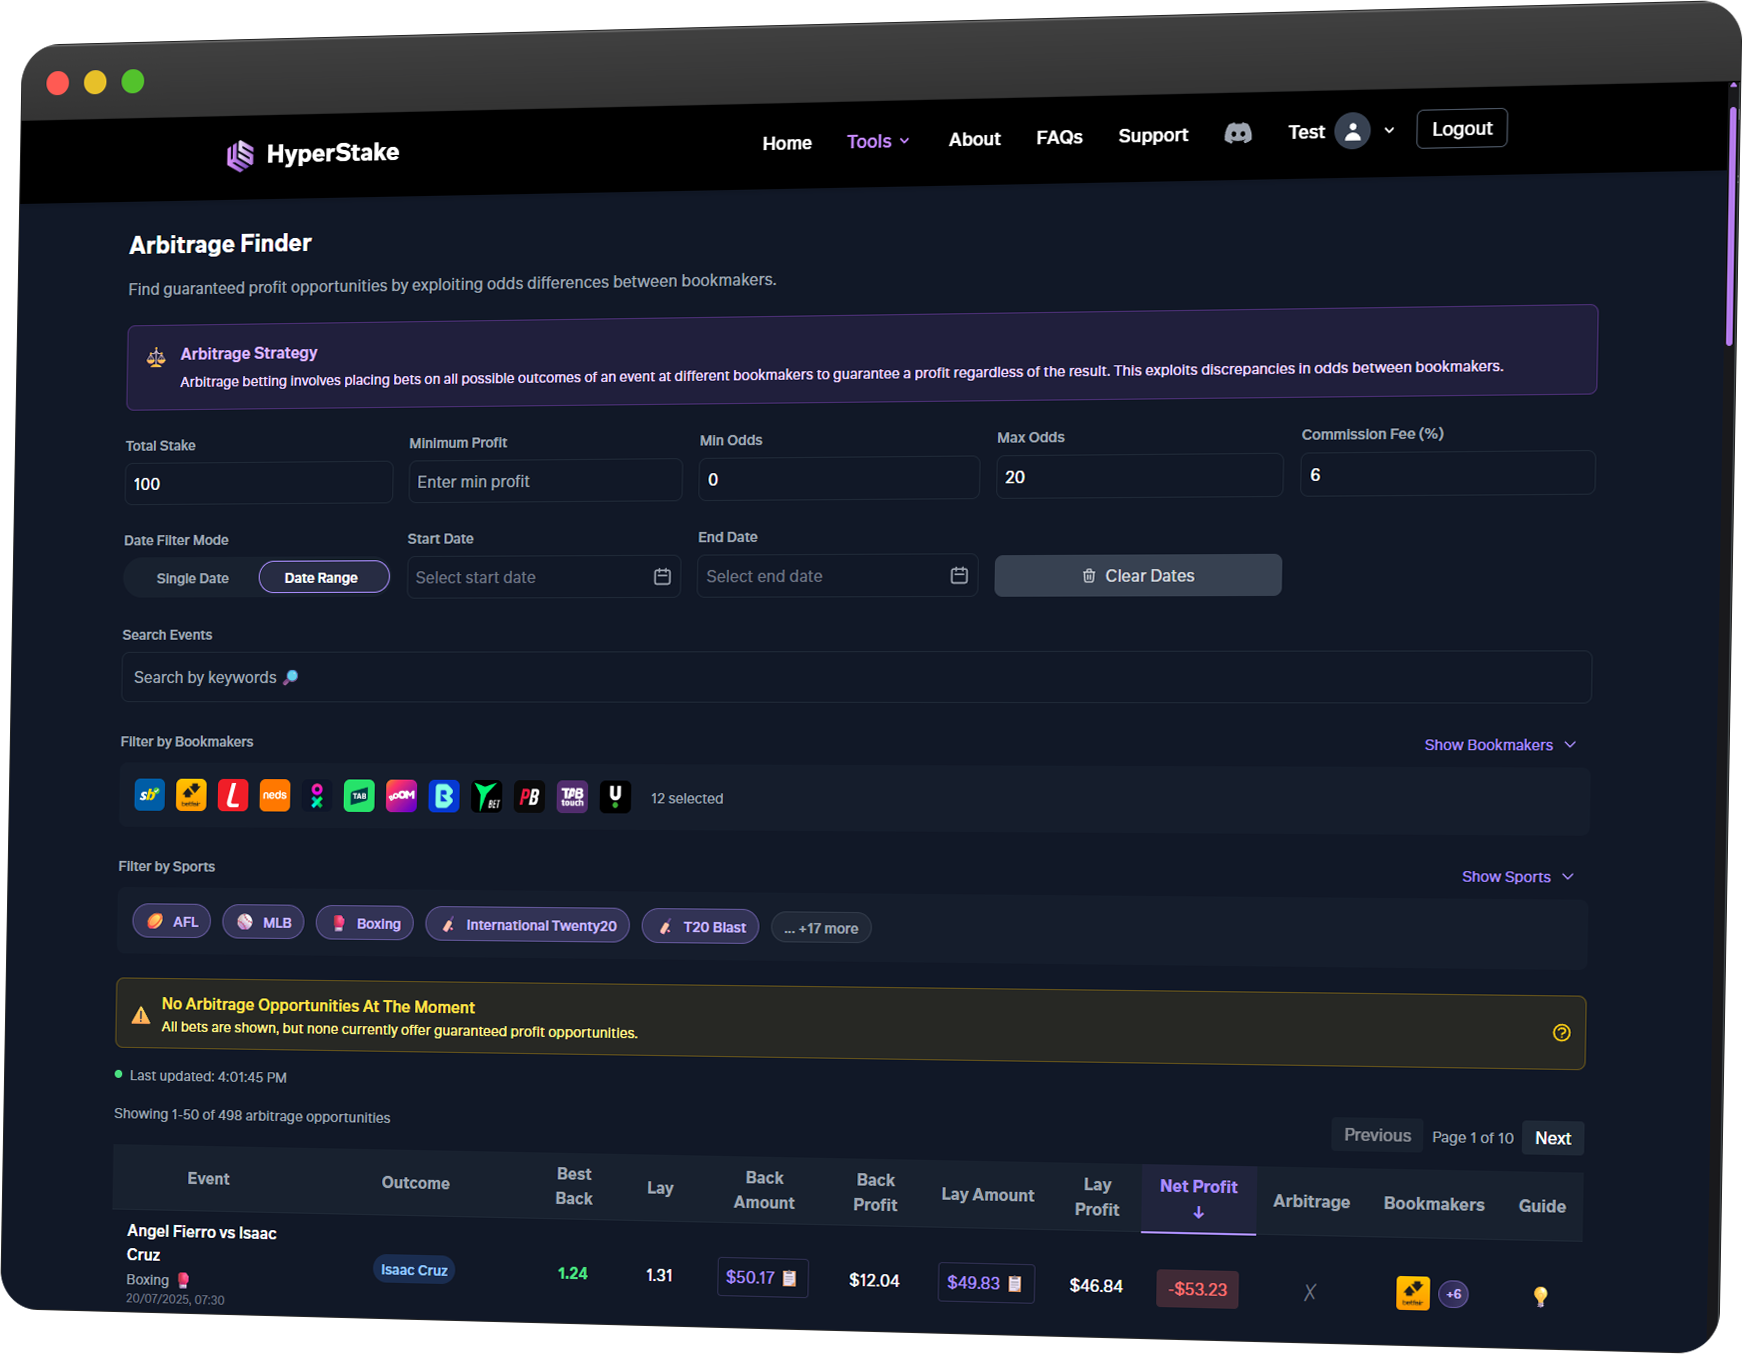
Task: Open the Discord link icon
Action: [1238, 133]
